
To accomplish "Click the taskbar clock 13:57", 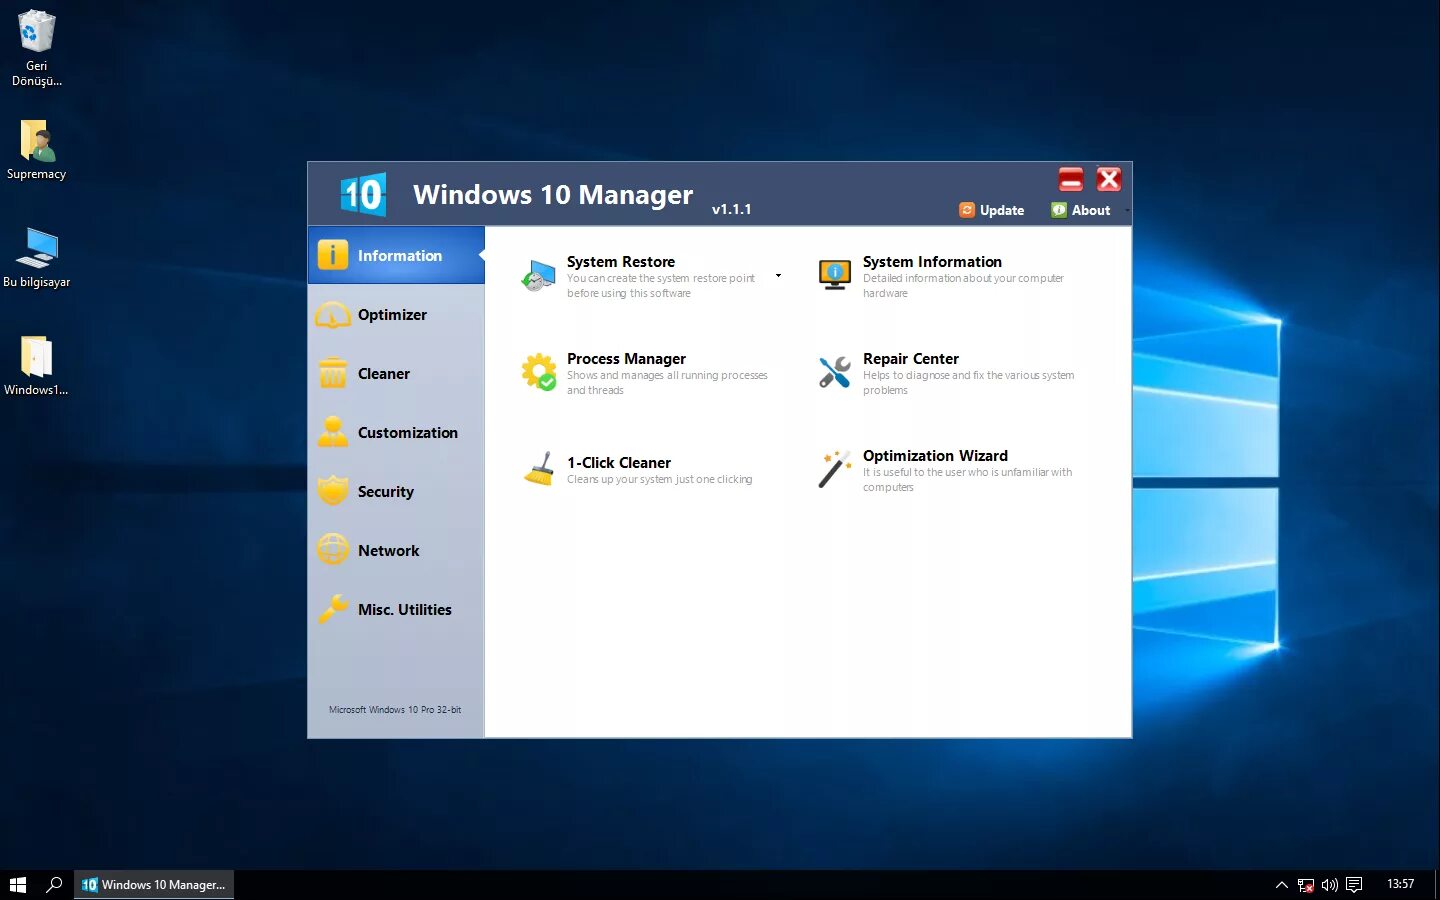I will click(x=1400, y=884).
